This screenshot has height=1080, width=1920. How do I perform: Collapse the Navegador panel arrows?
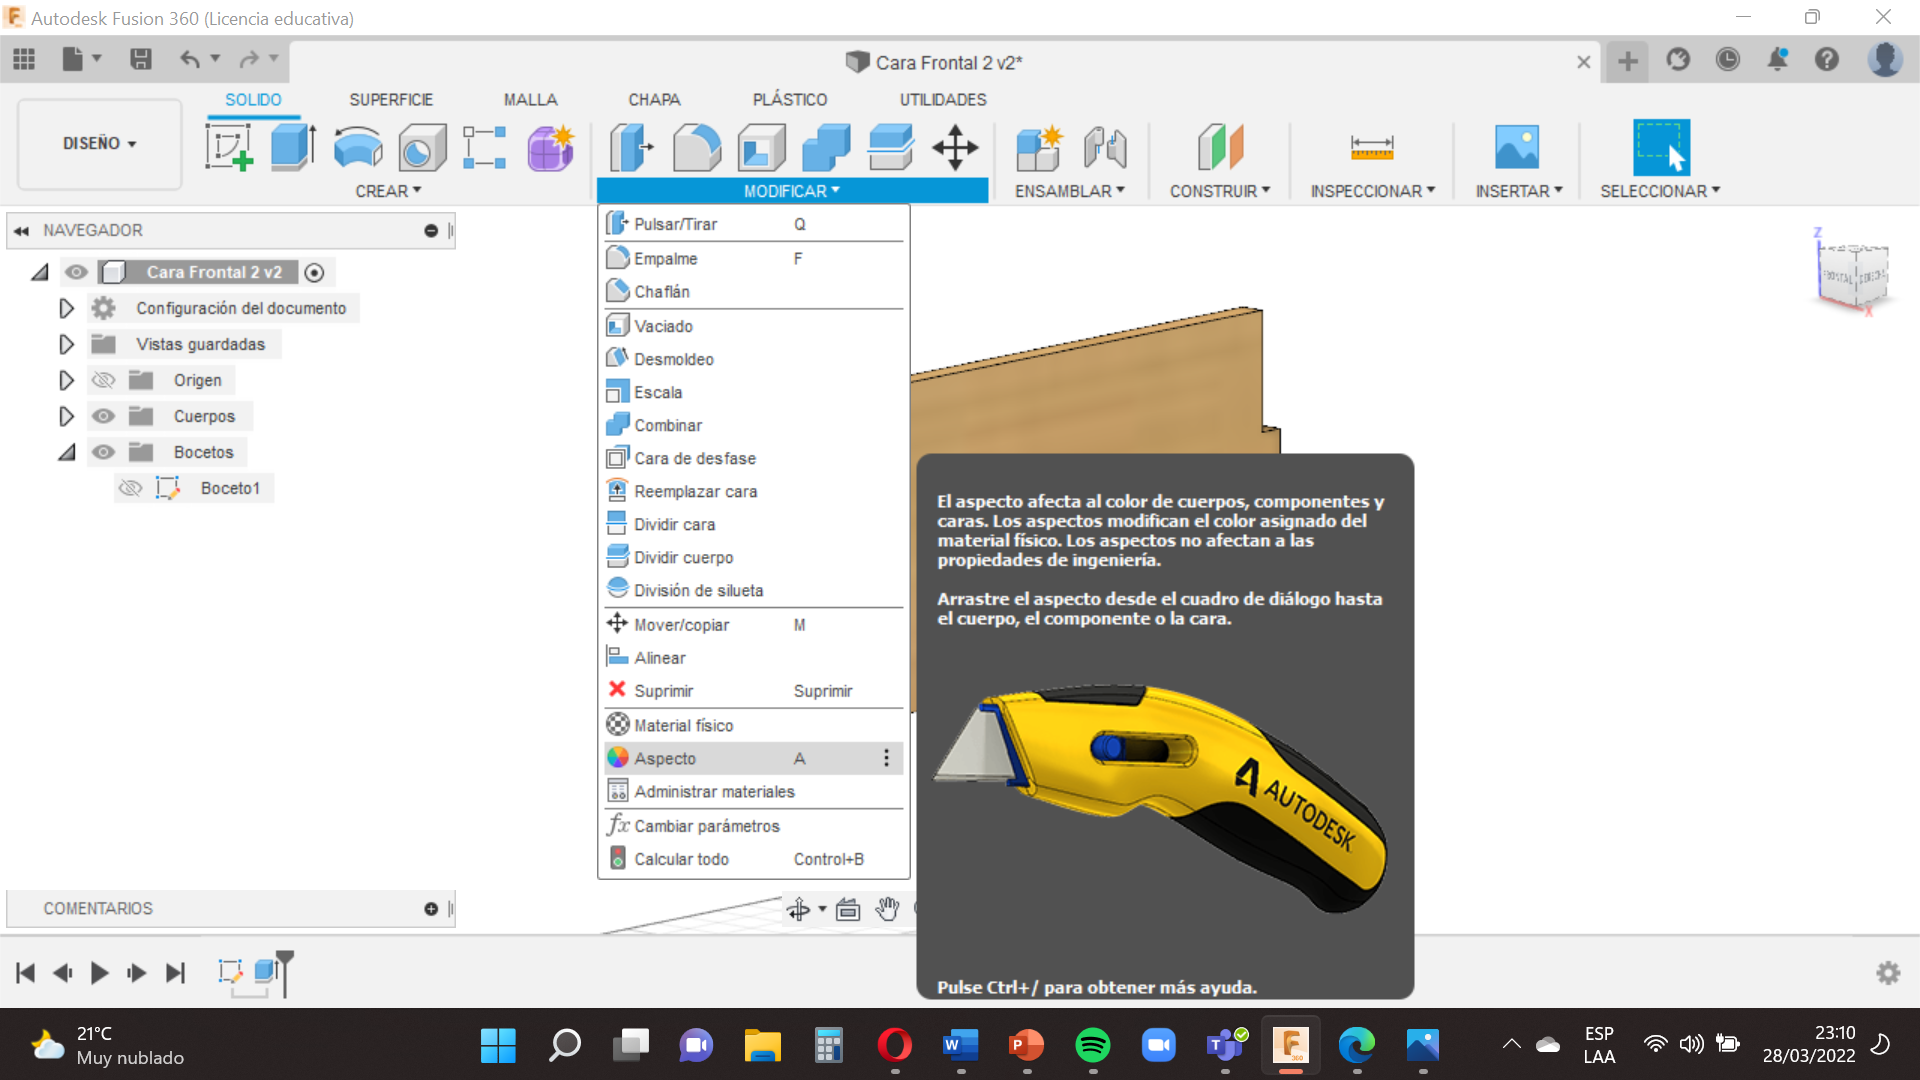21,230
